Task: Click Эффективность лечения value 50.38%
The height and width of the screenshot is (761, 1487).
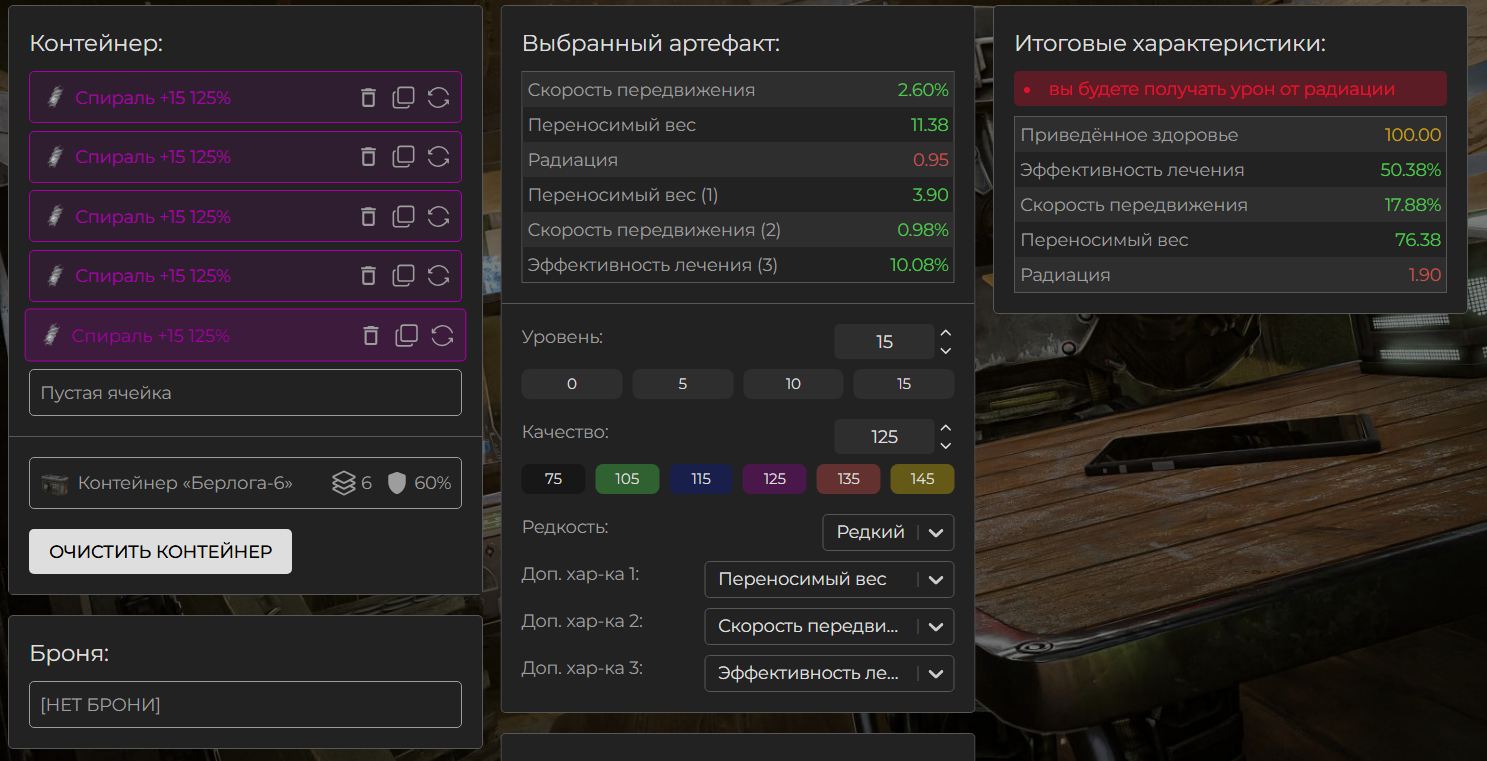Action: (1410, 170)
